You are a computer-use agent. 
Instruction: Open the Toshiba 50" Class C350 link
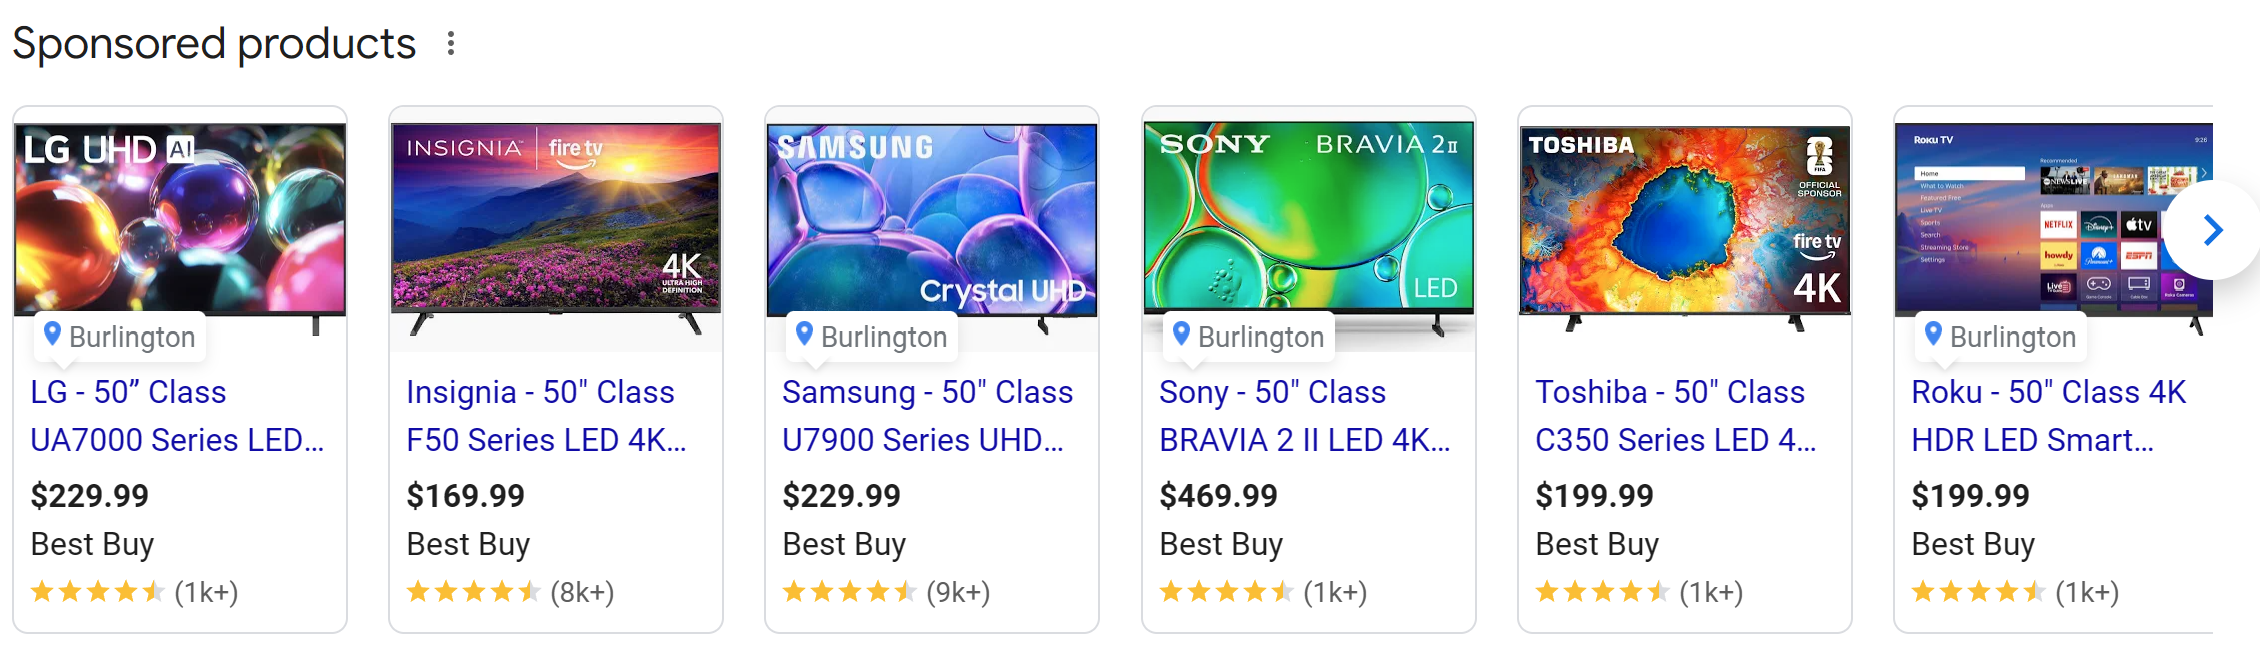click(1675, 416)
